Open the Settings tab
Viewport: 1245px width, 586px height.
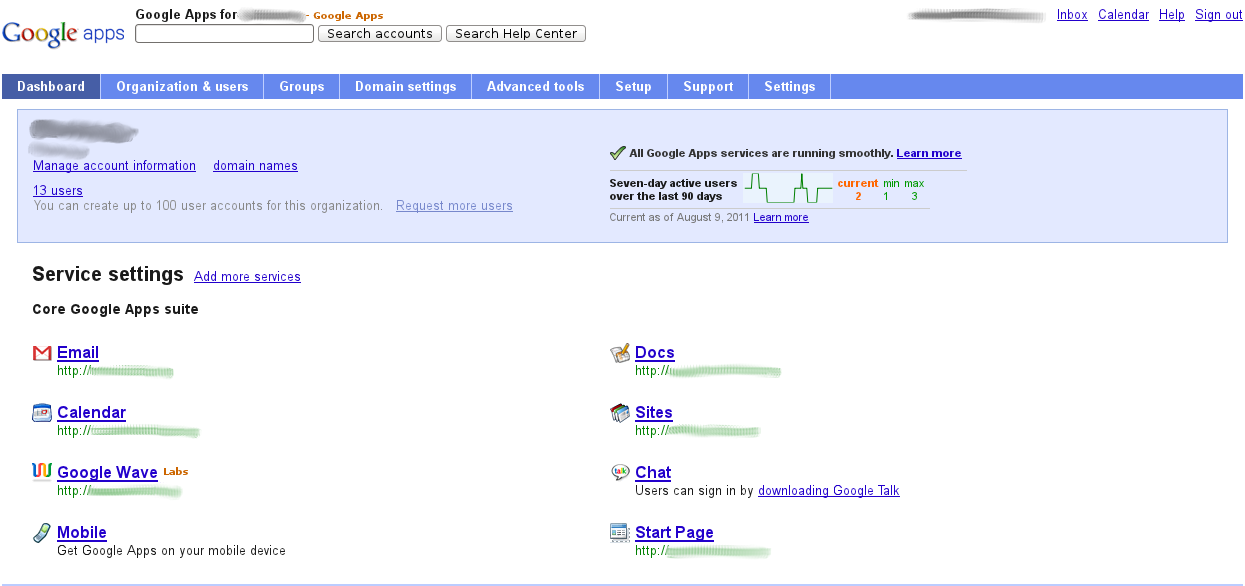(790, 87)
